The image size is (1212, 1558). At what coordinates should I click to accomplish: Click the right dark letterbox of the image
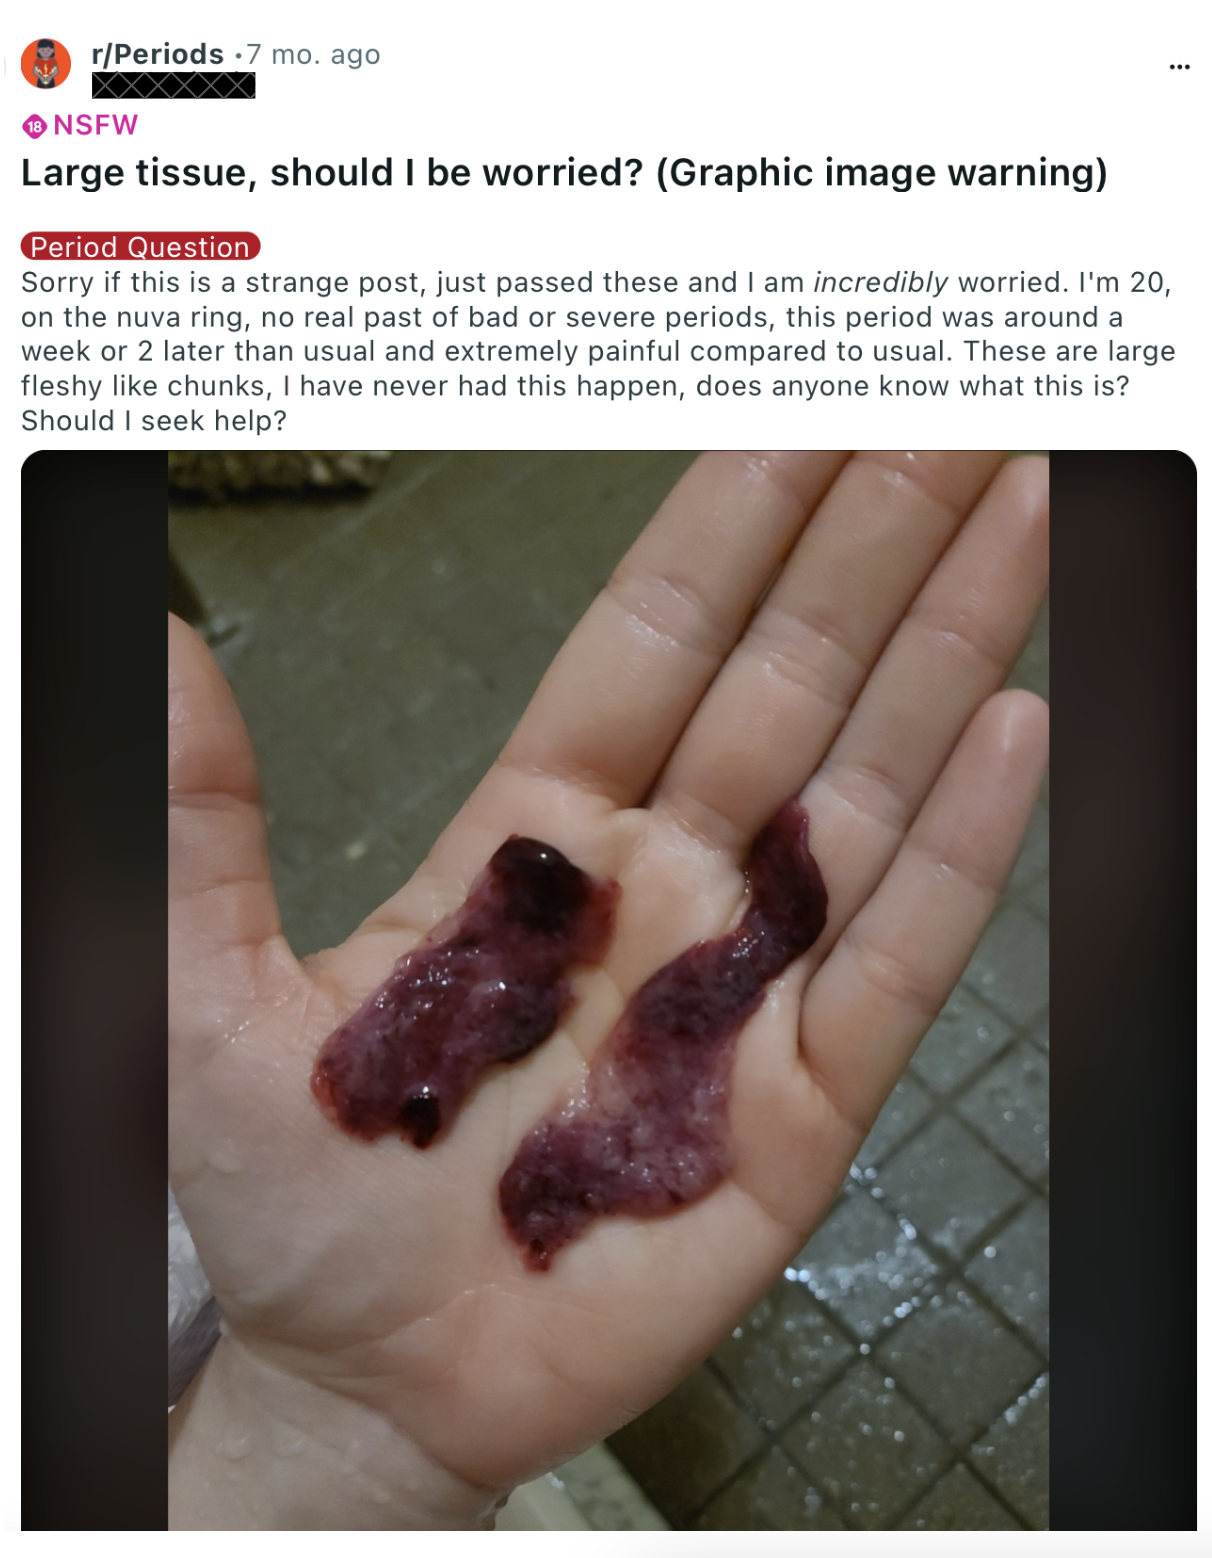click(1123, 990)
